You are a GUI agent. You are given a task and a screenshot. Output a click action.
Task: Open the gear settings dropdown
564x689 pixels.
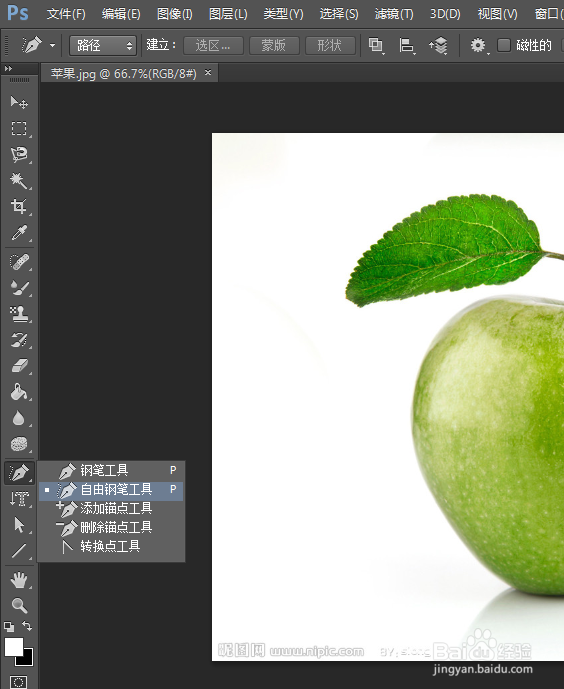click(x=479, y=45)
